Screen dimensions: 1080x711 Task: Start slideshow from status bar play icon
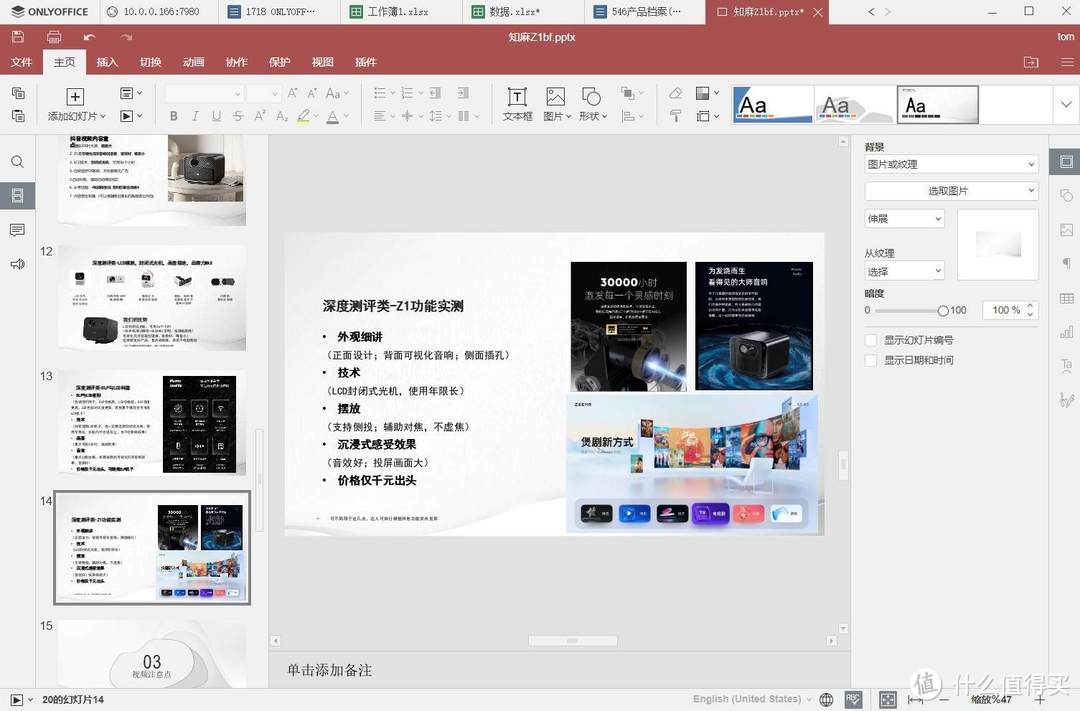pyautogui.click(x=17, y=699)
